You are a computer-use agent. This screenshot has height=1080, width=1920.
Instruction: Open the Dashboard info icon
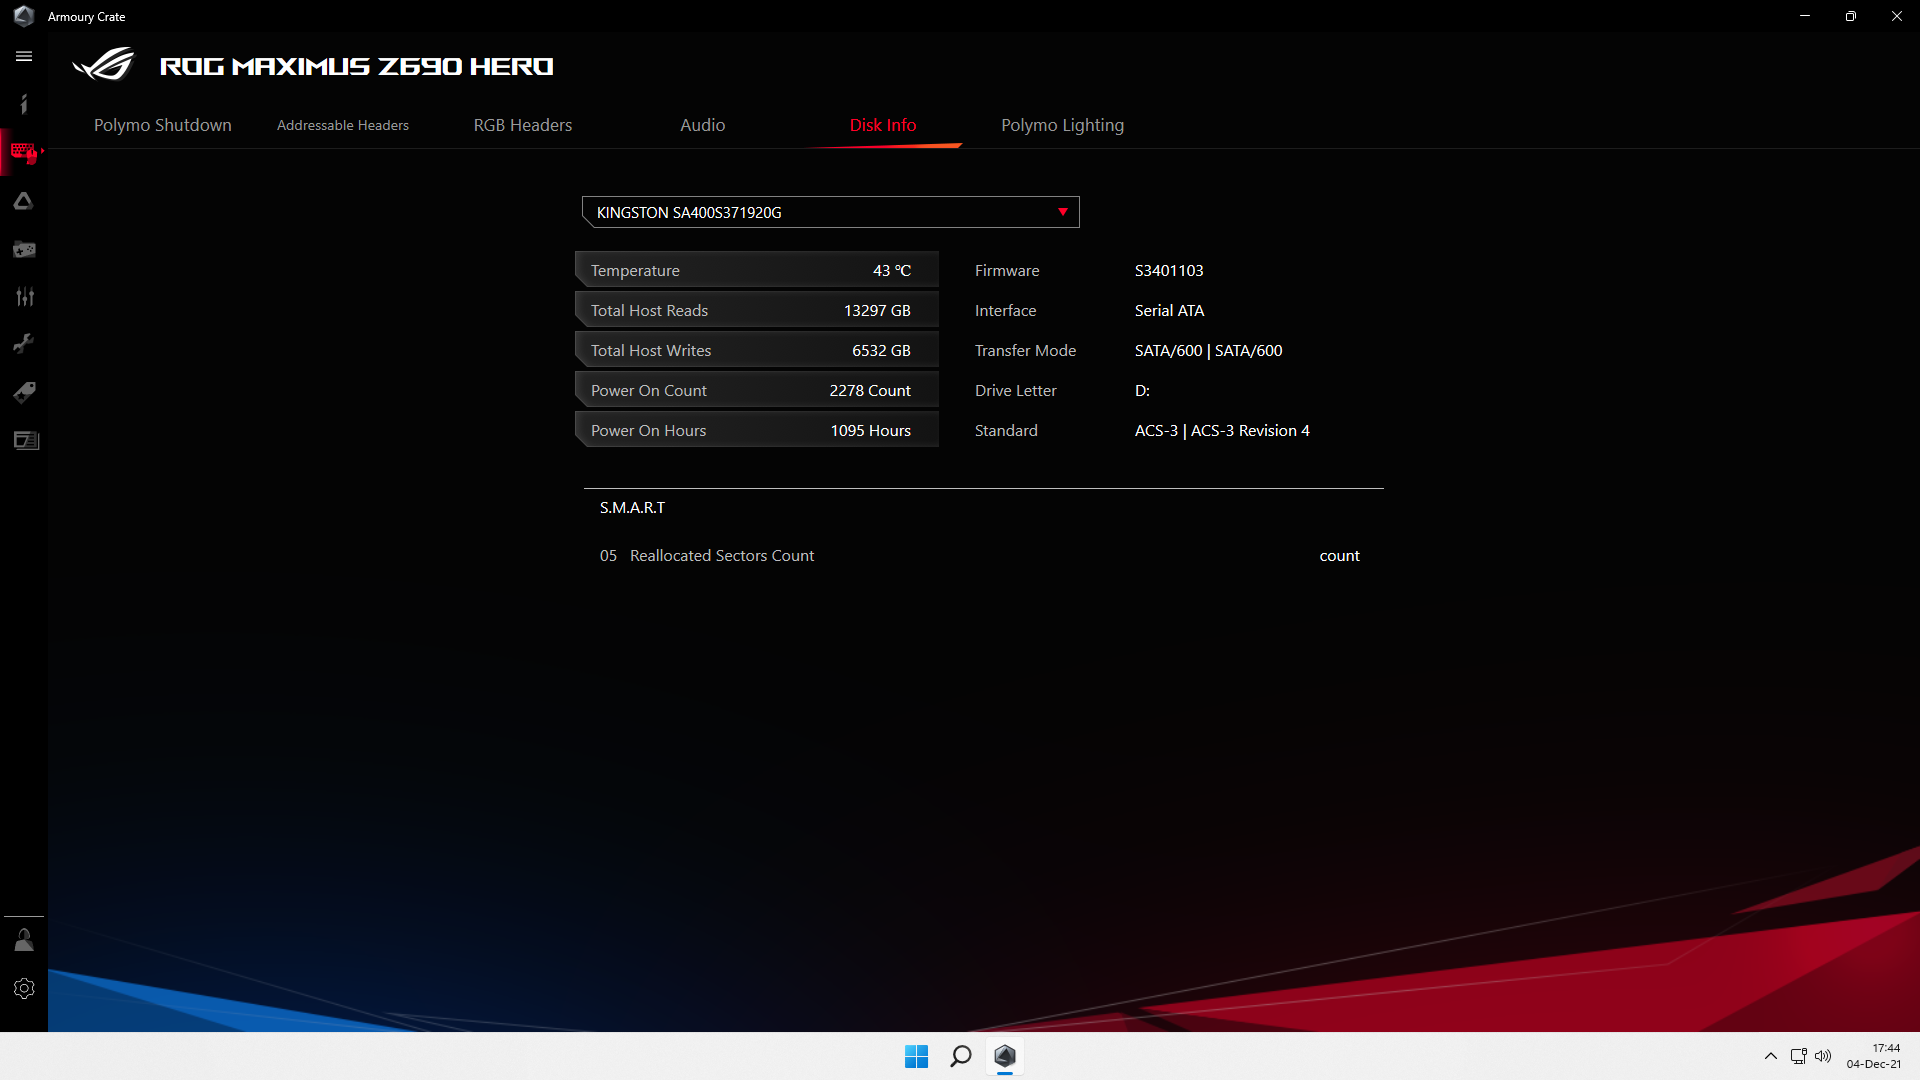[x=24, y=104]
